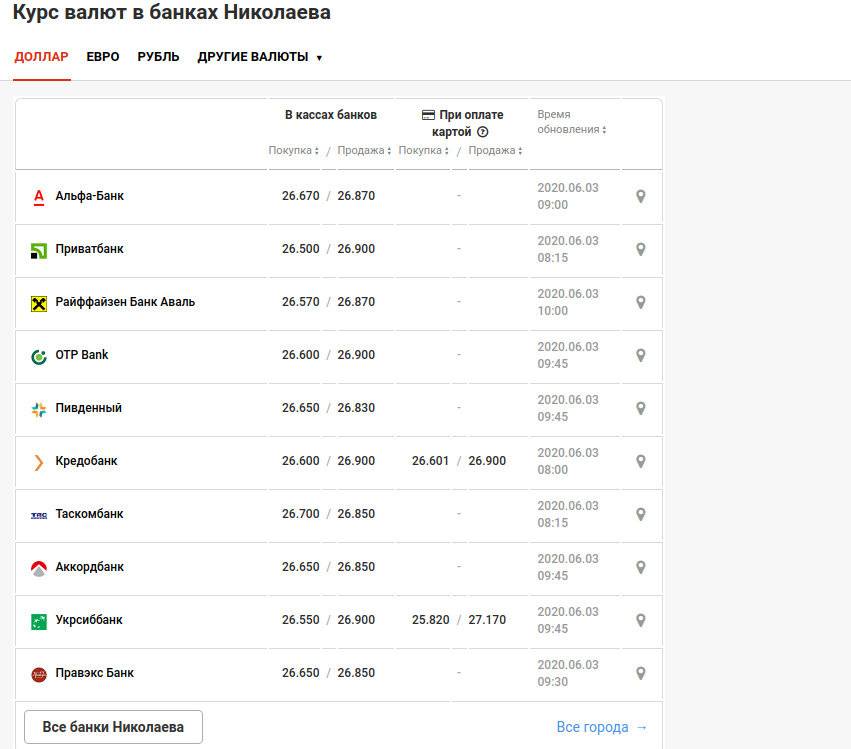
Task: Open map pin for Правэкс Банк
Action: tap(640, 674)
